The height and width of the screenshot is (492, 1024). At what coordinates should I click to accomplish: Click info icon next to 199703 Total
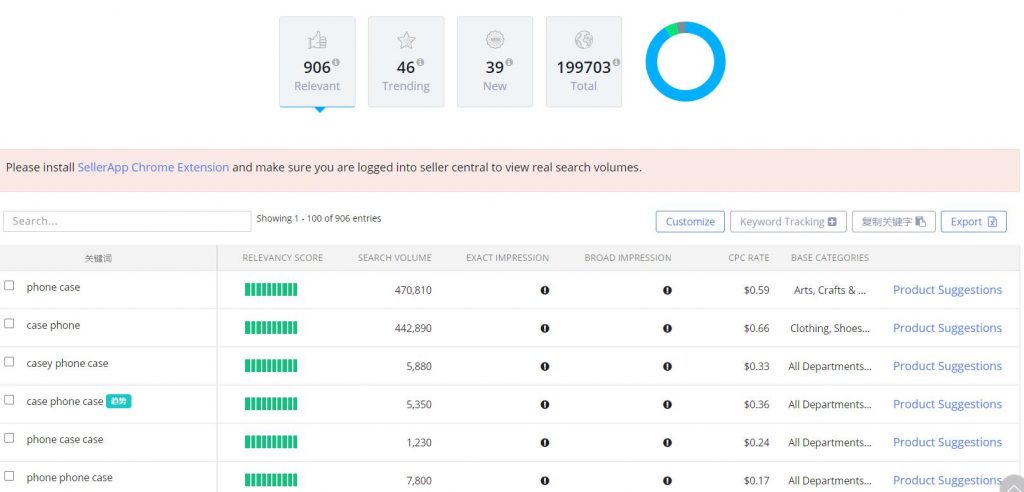click(x=616, y=63)
